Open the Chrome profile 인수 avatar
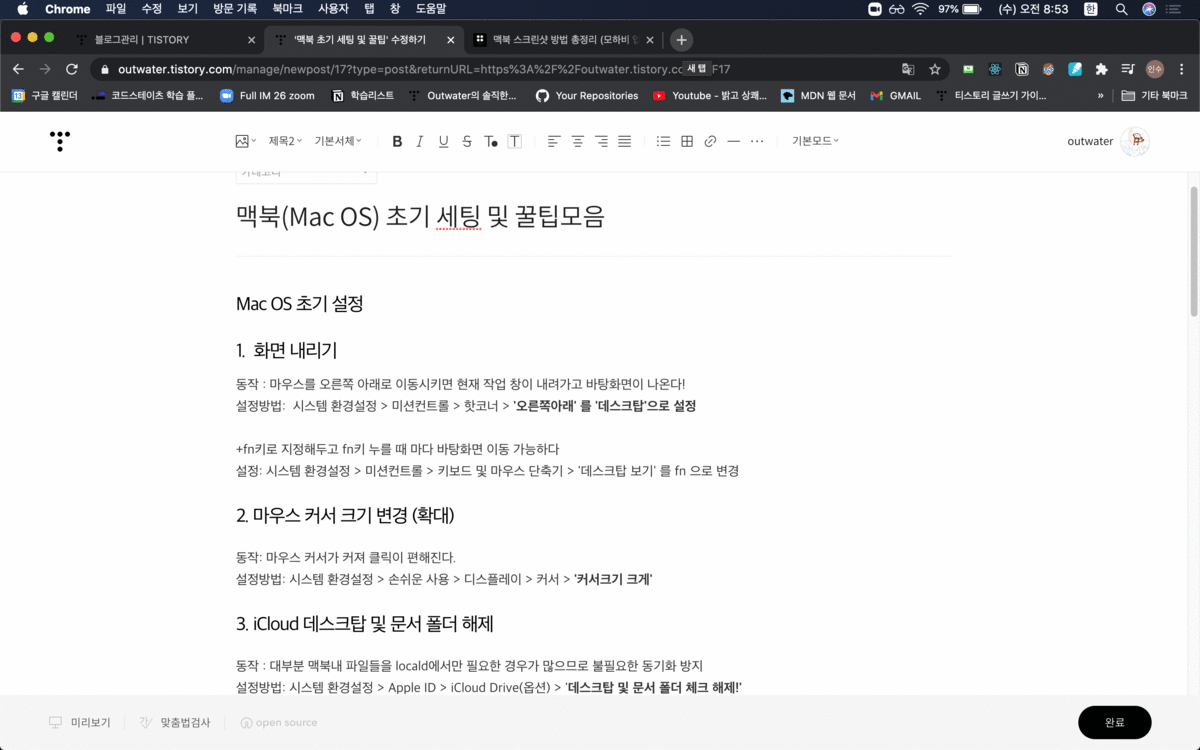 pos(1155,69)
